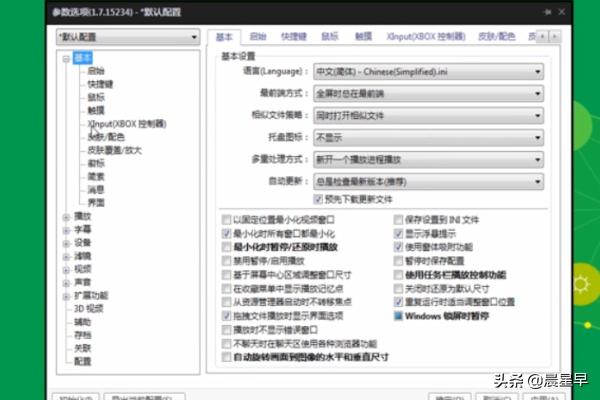Toggle Windows 锁屏时暂停 option
The image size is (600, 400).
pos(398,315)
